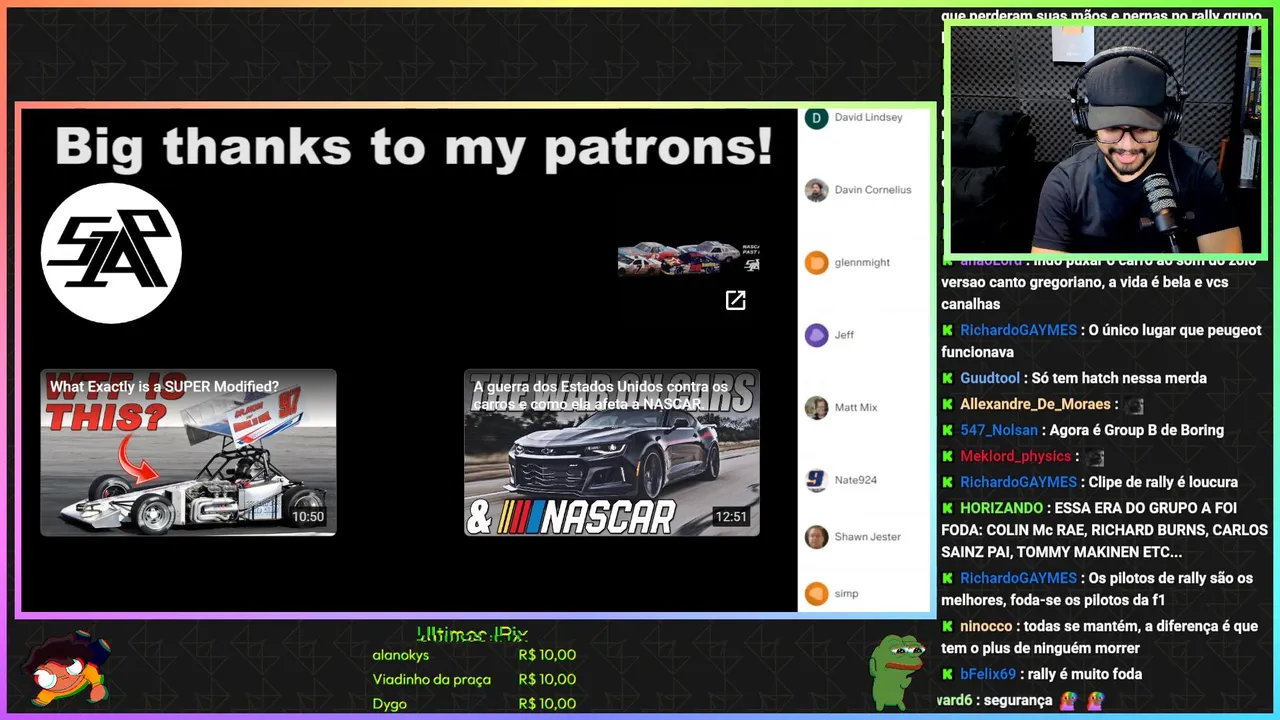Select the patron name glennmight
The image size is (1280, 720).
[862, 262]
